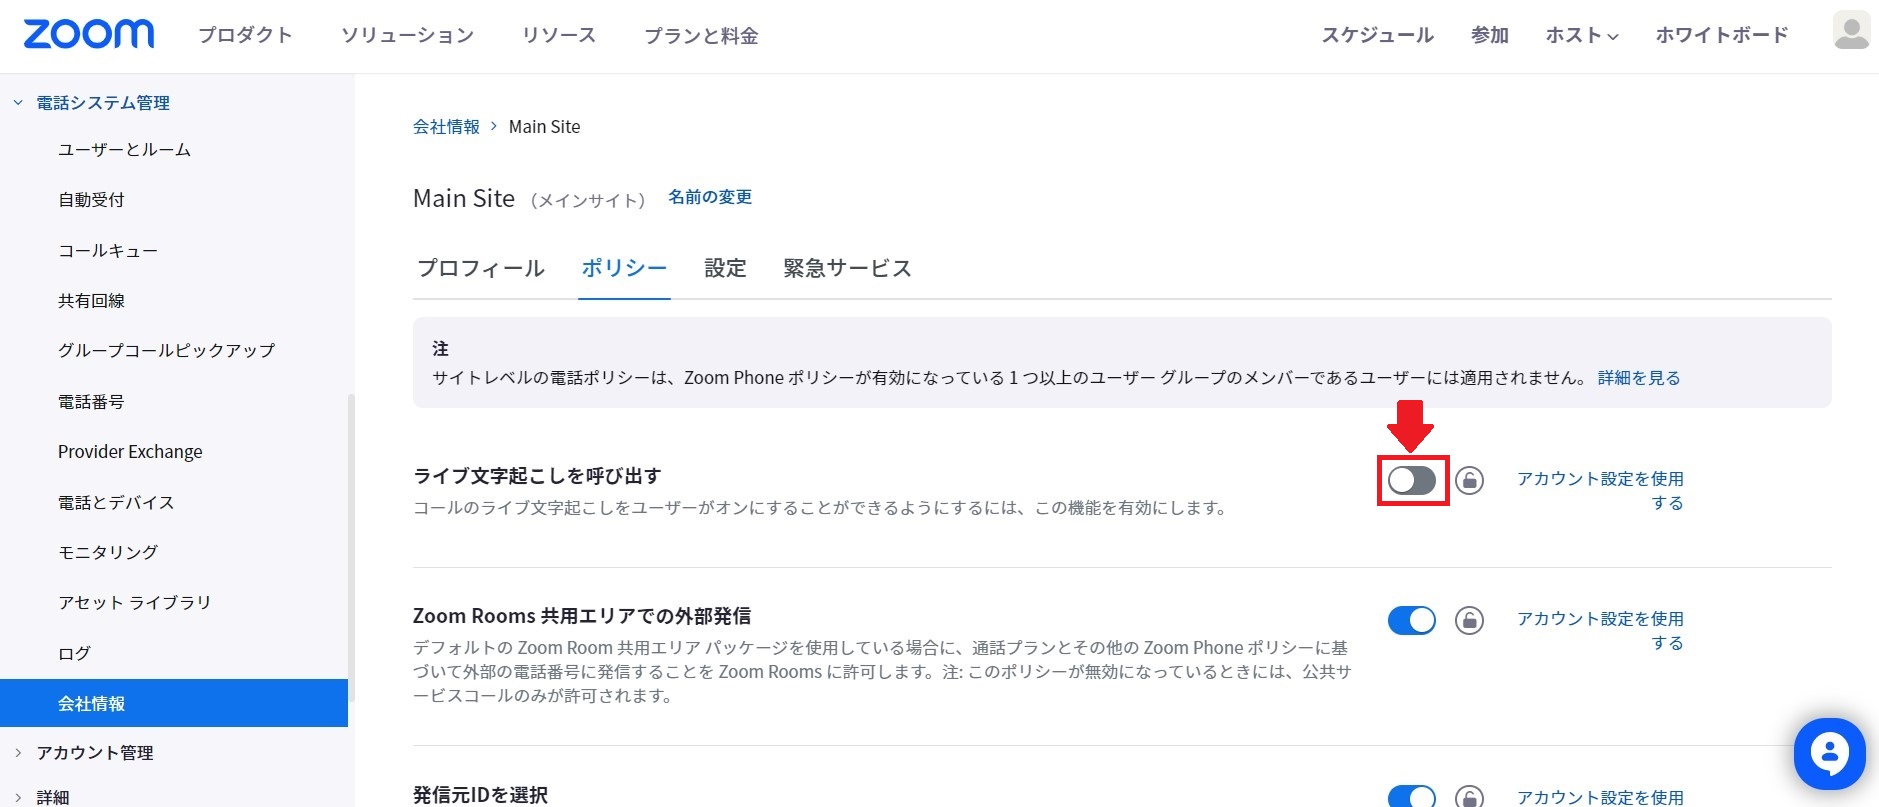The image size is (1879, 807).
Task: Open 電話とデバイス in sidebar
Action: 116,503
